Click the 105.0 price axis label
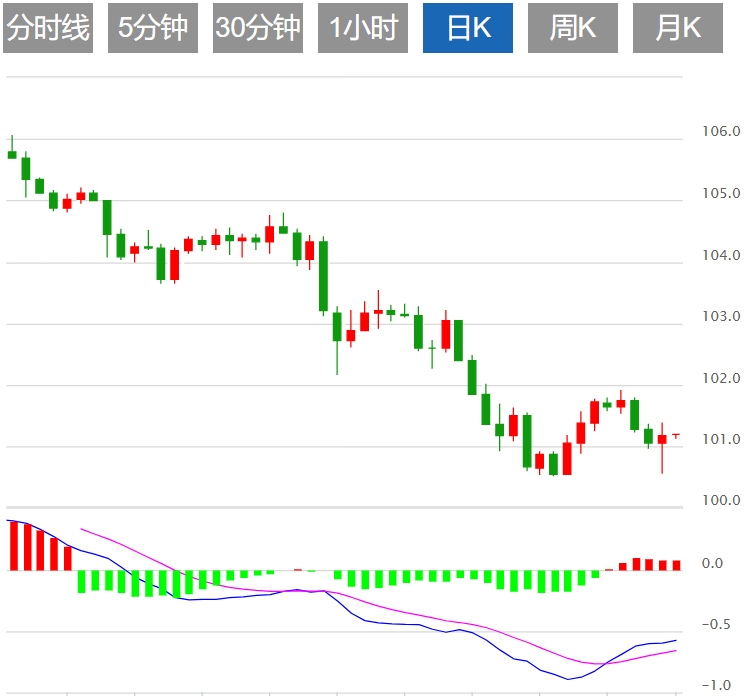Image resolution: width=751 pixels, height=696 pixels. (x=722, y=194)
